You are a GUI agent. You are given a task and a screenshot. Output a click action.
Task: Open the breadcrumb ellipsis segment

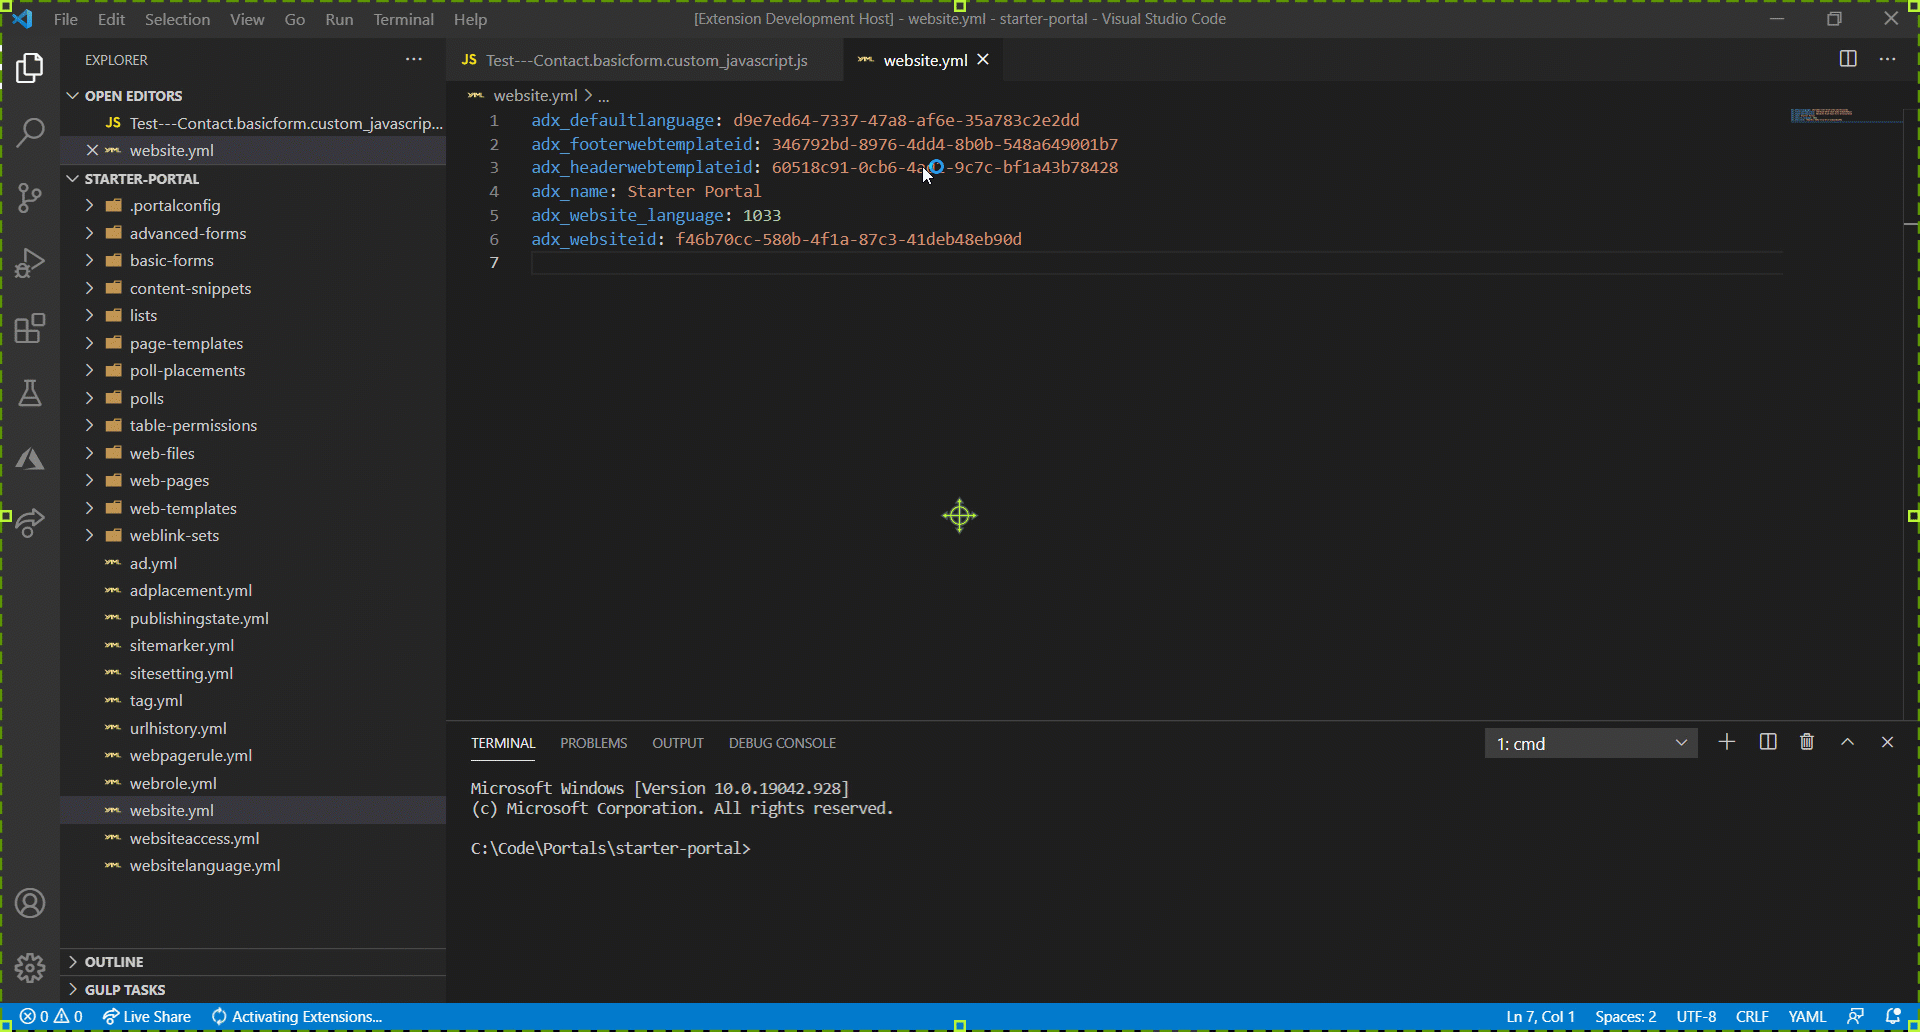[604, 96]
